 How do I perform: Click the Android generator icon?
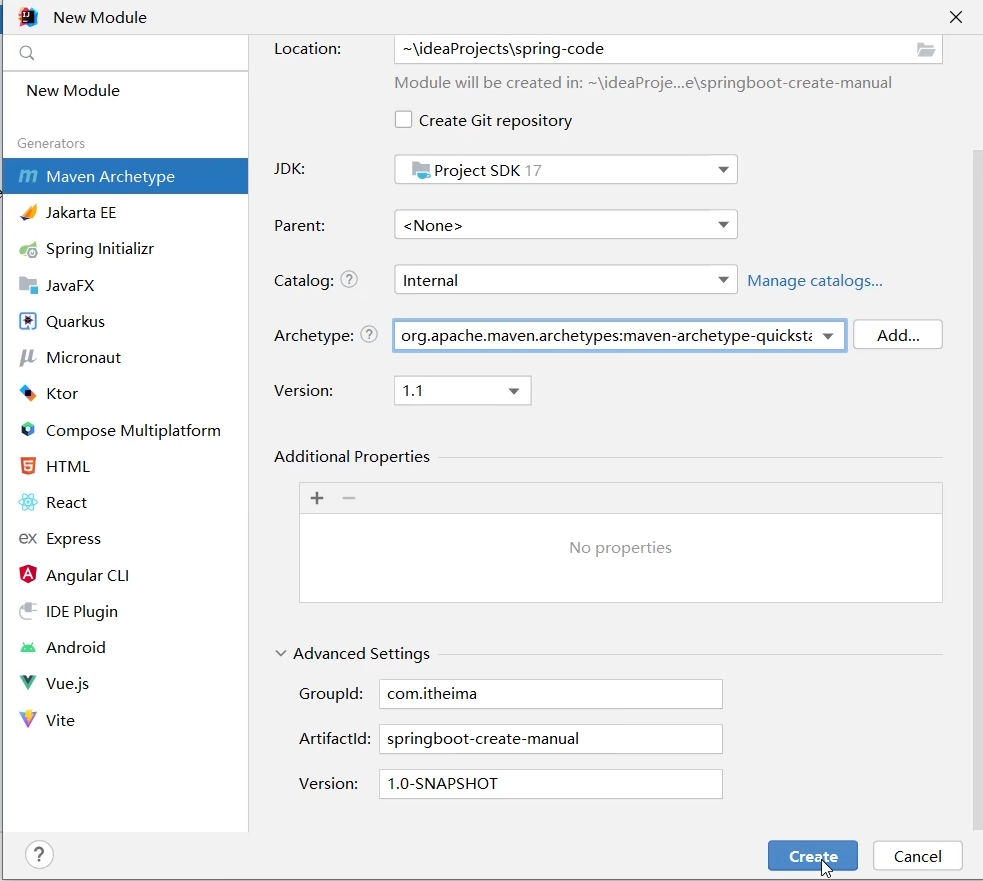click(28, 647)
